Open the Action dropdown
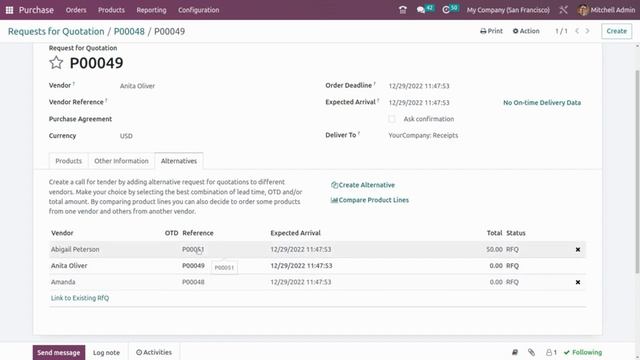The width and height of the screenshot is (640, 360). click(x=526, y=31)
